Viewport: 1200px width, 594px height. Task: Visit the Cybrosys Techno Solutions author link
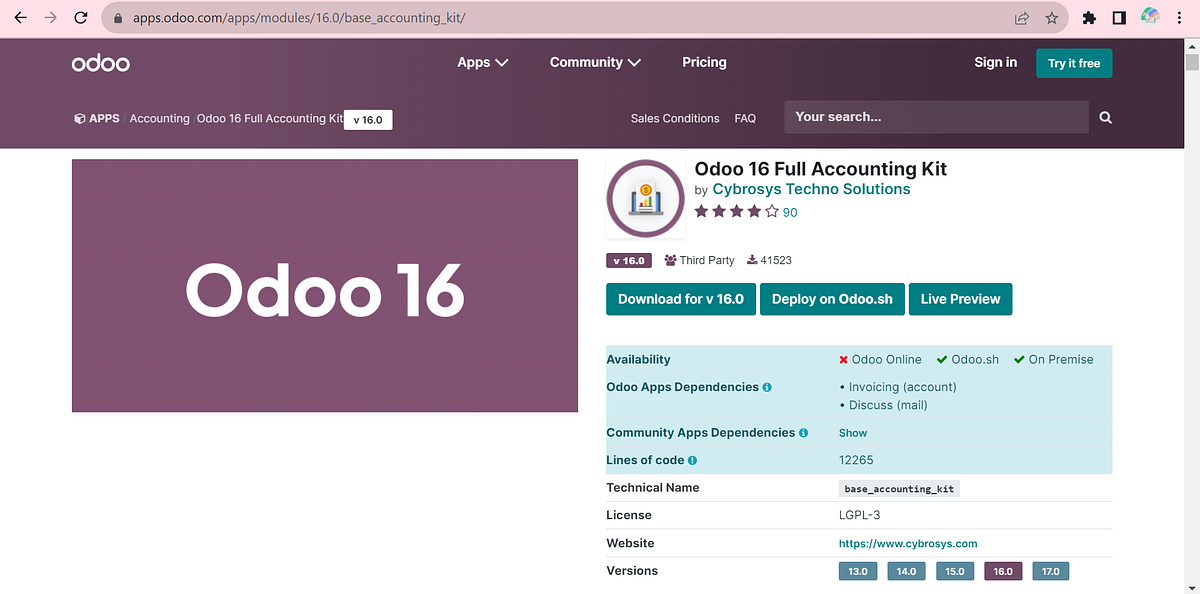coord(811,188)
